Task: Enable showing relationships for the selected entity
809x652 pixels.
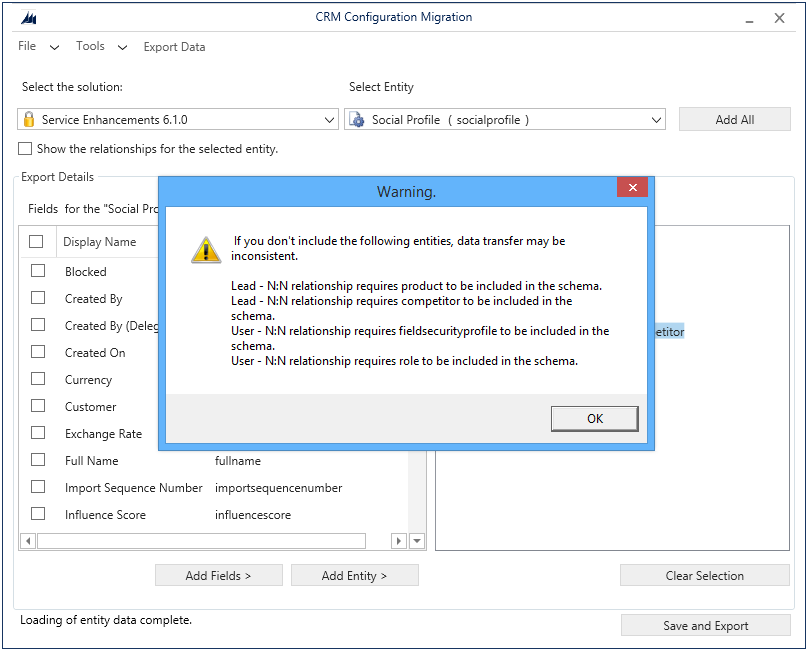Action: 24,148
